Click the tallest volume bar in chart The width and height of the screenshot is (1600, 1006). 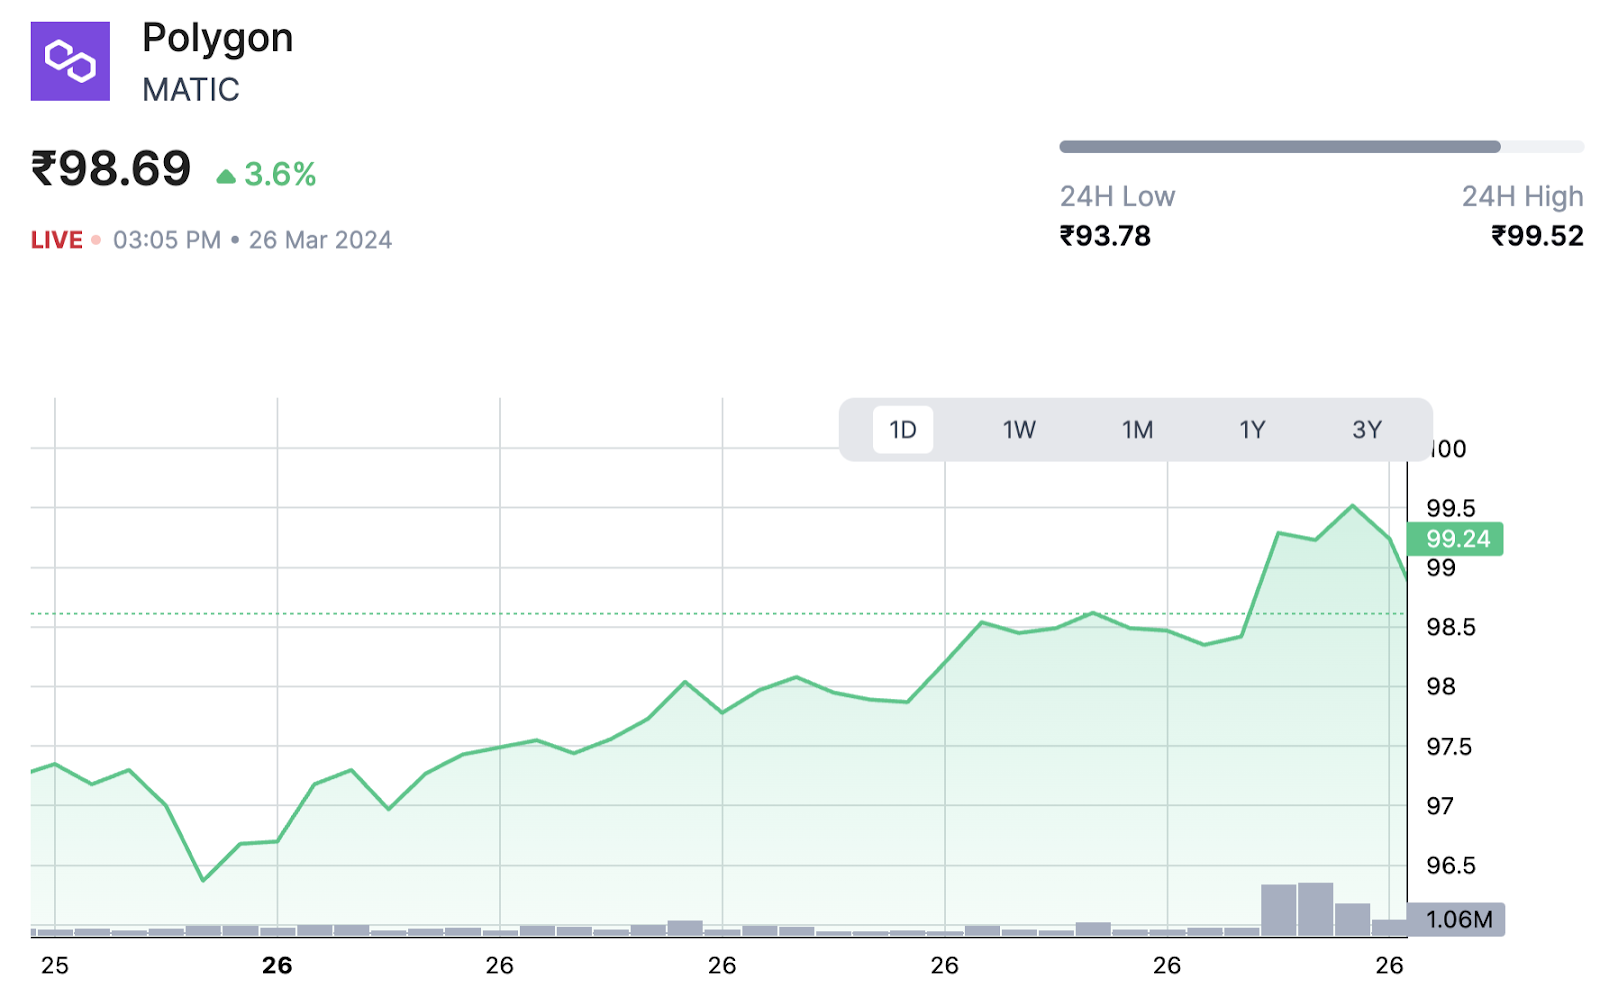click(x=1315, y=908)
